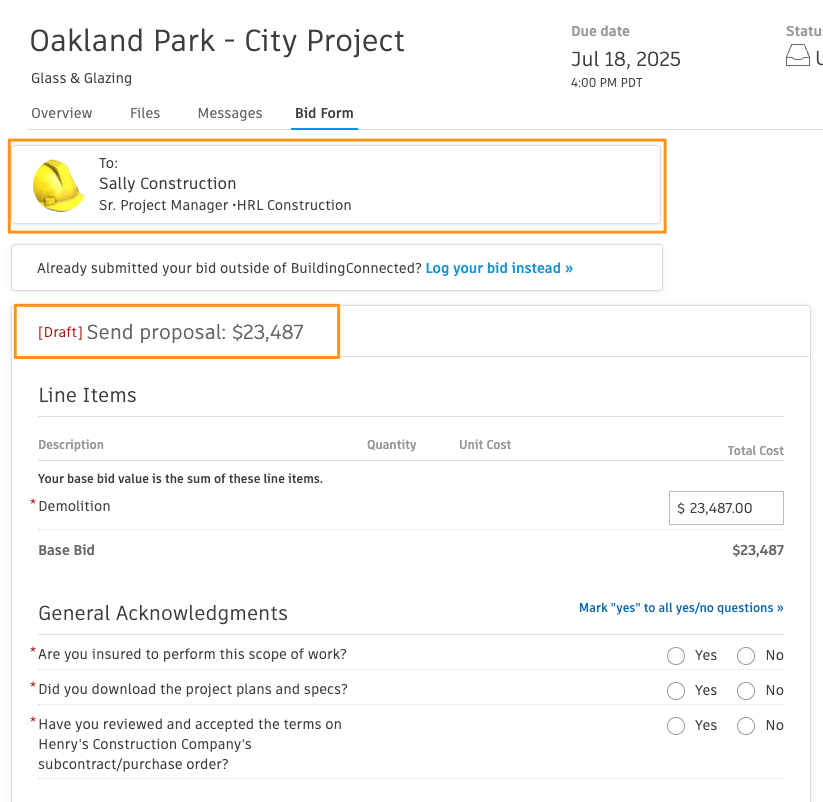Go to the Messages tab
Screen dimensions: 823x802
click(x=230, y=113)
